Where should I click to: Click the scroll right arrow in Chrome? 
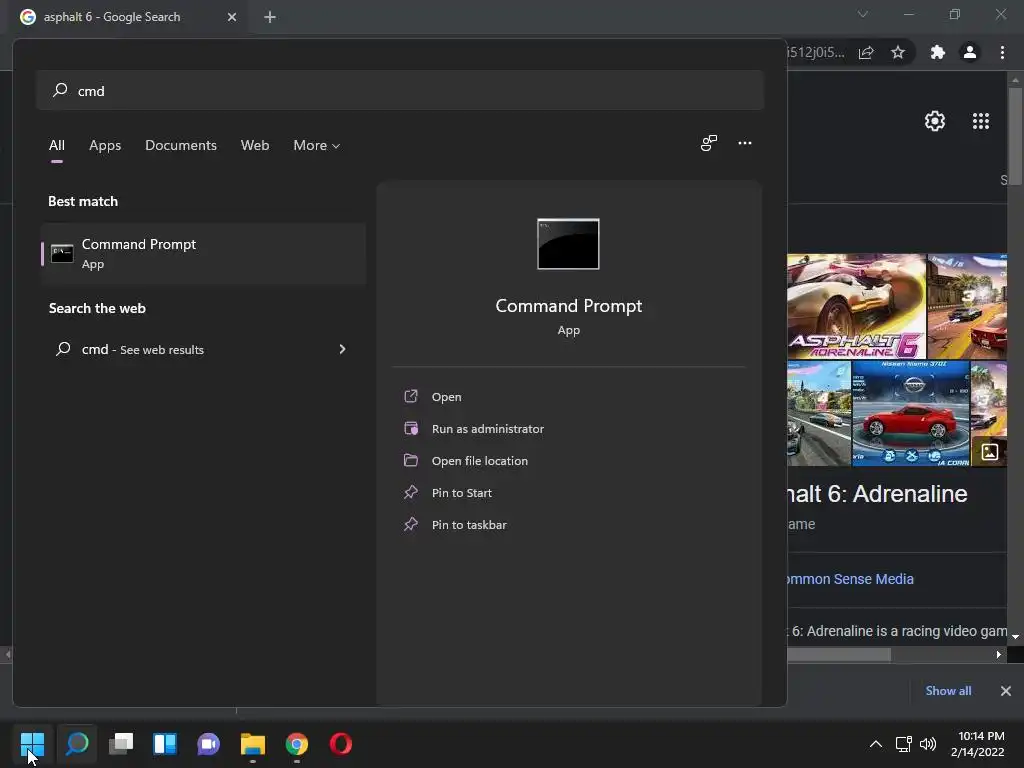coord(999,654)
